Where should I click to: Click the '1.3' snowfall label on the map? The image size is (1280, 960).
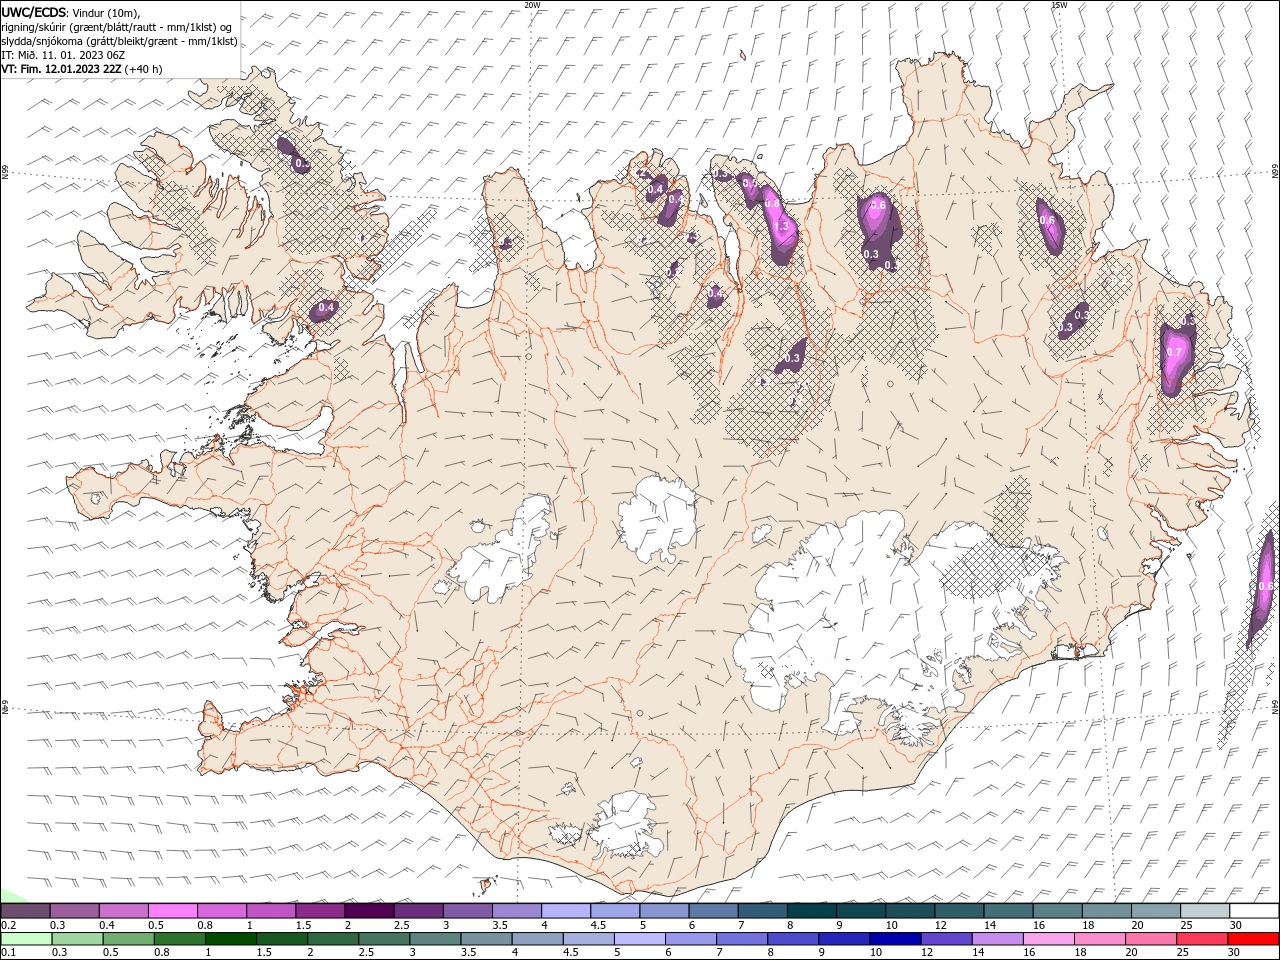(x=782, y=227)
